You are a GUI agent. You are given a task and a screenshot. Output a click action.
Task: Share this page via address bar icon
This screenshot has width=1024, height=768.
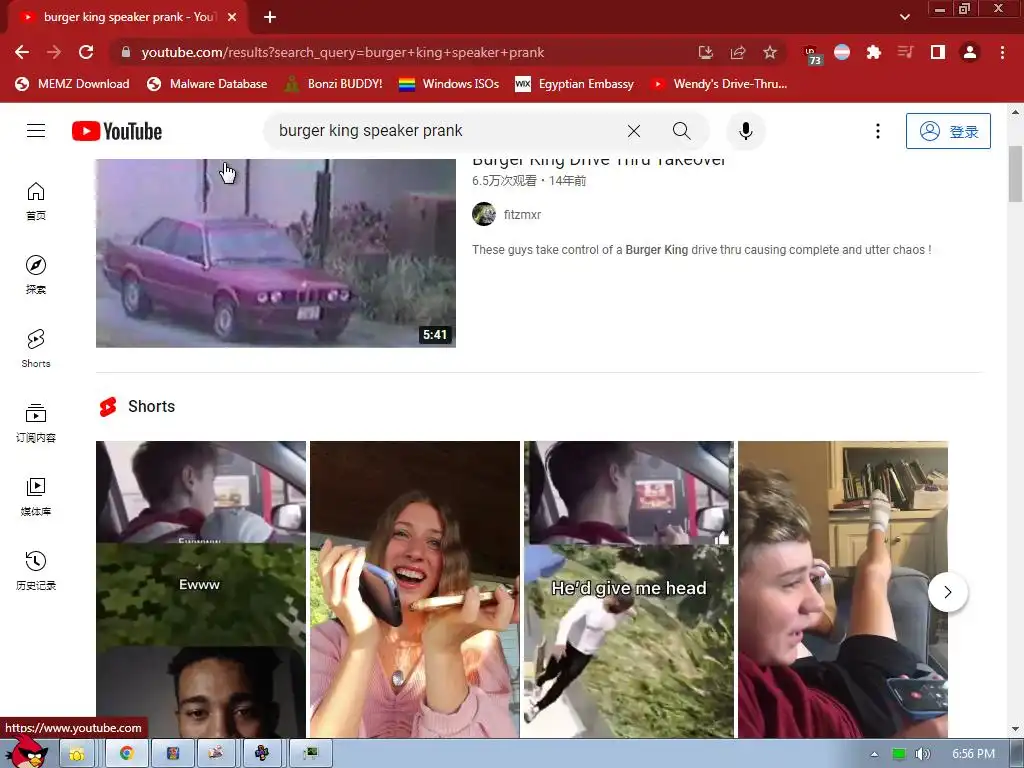pos(738,52)
